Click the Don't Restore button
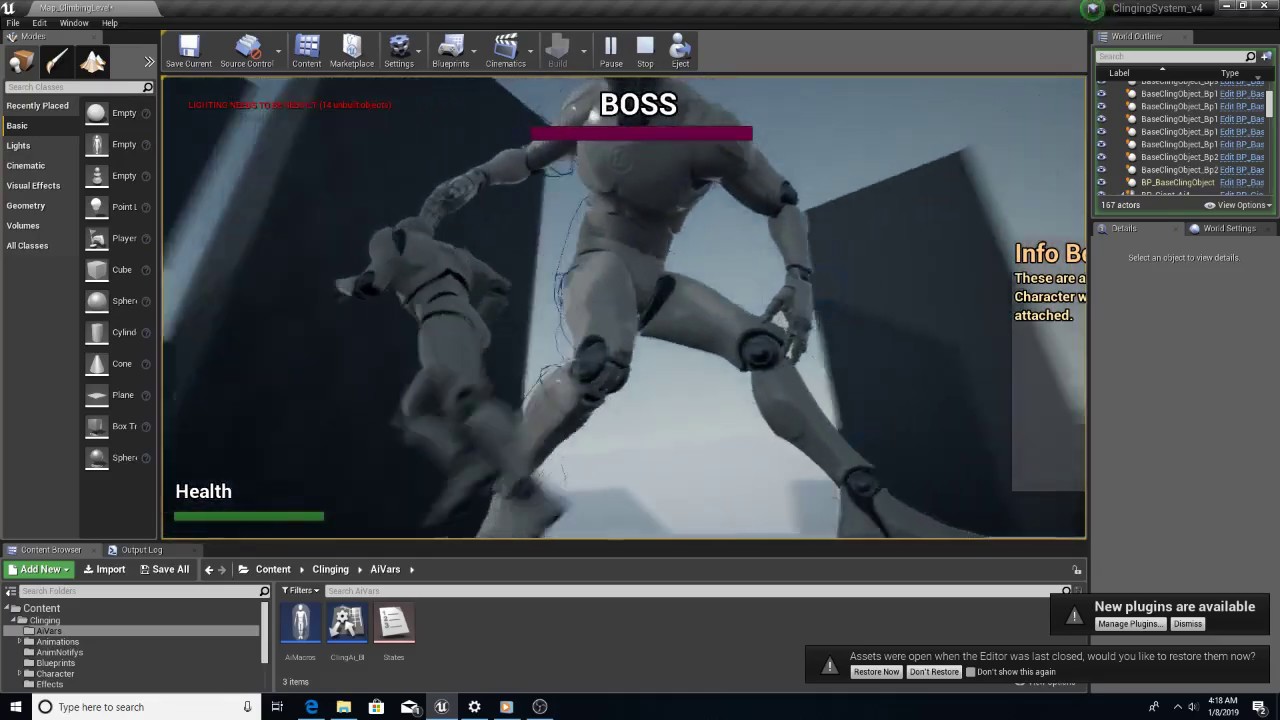1280x720 pixels. [x=934, y=672]
